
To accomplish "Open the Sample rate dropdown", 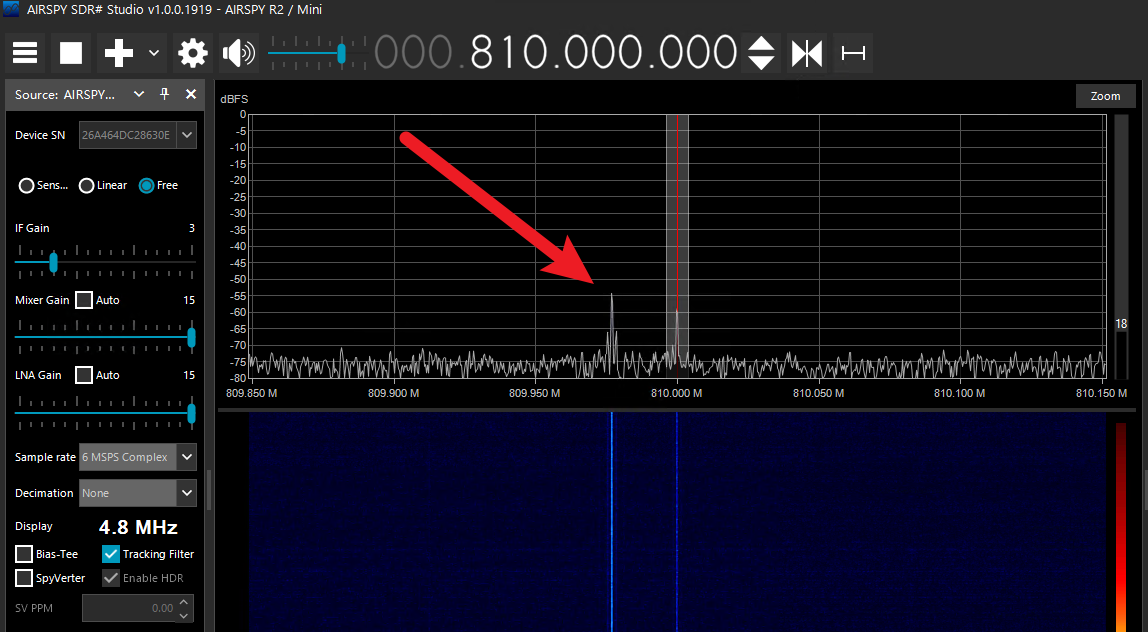I will (x=138, y=457).
